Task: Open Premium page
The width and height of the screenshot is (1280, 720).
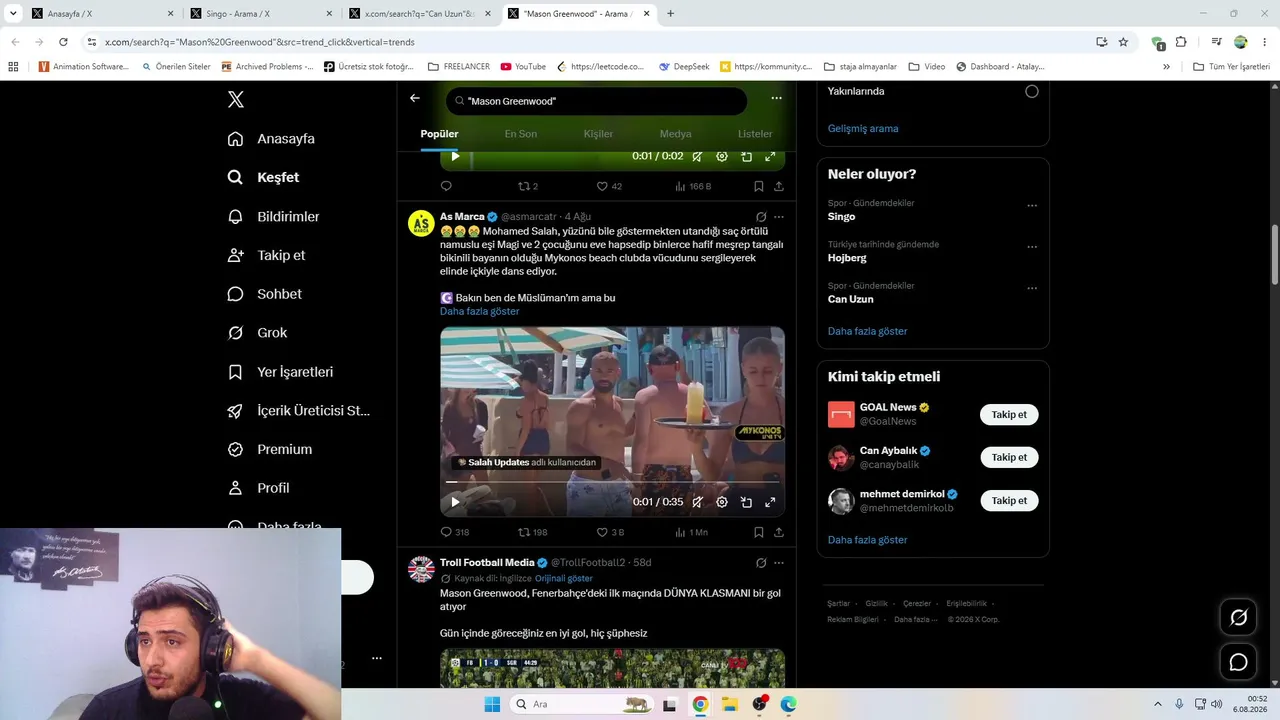Action: (270, 450)
